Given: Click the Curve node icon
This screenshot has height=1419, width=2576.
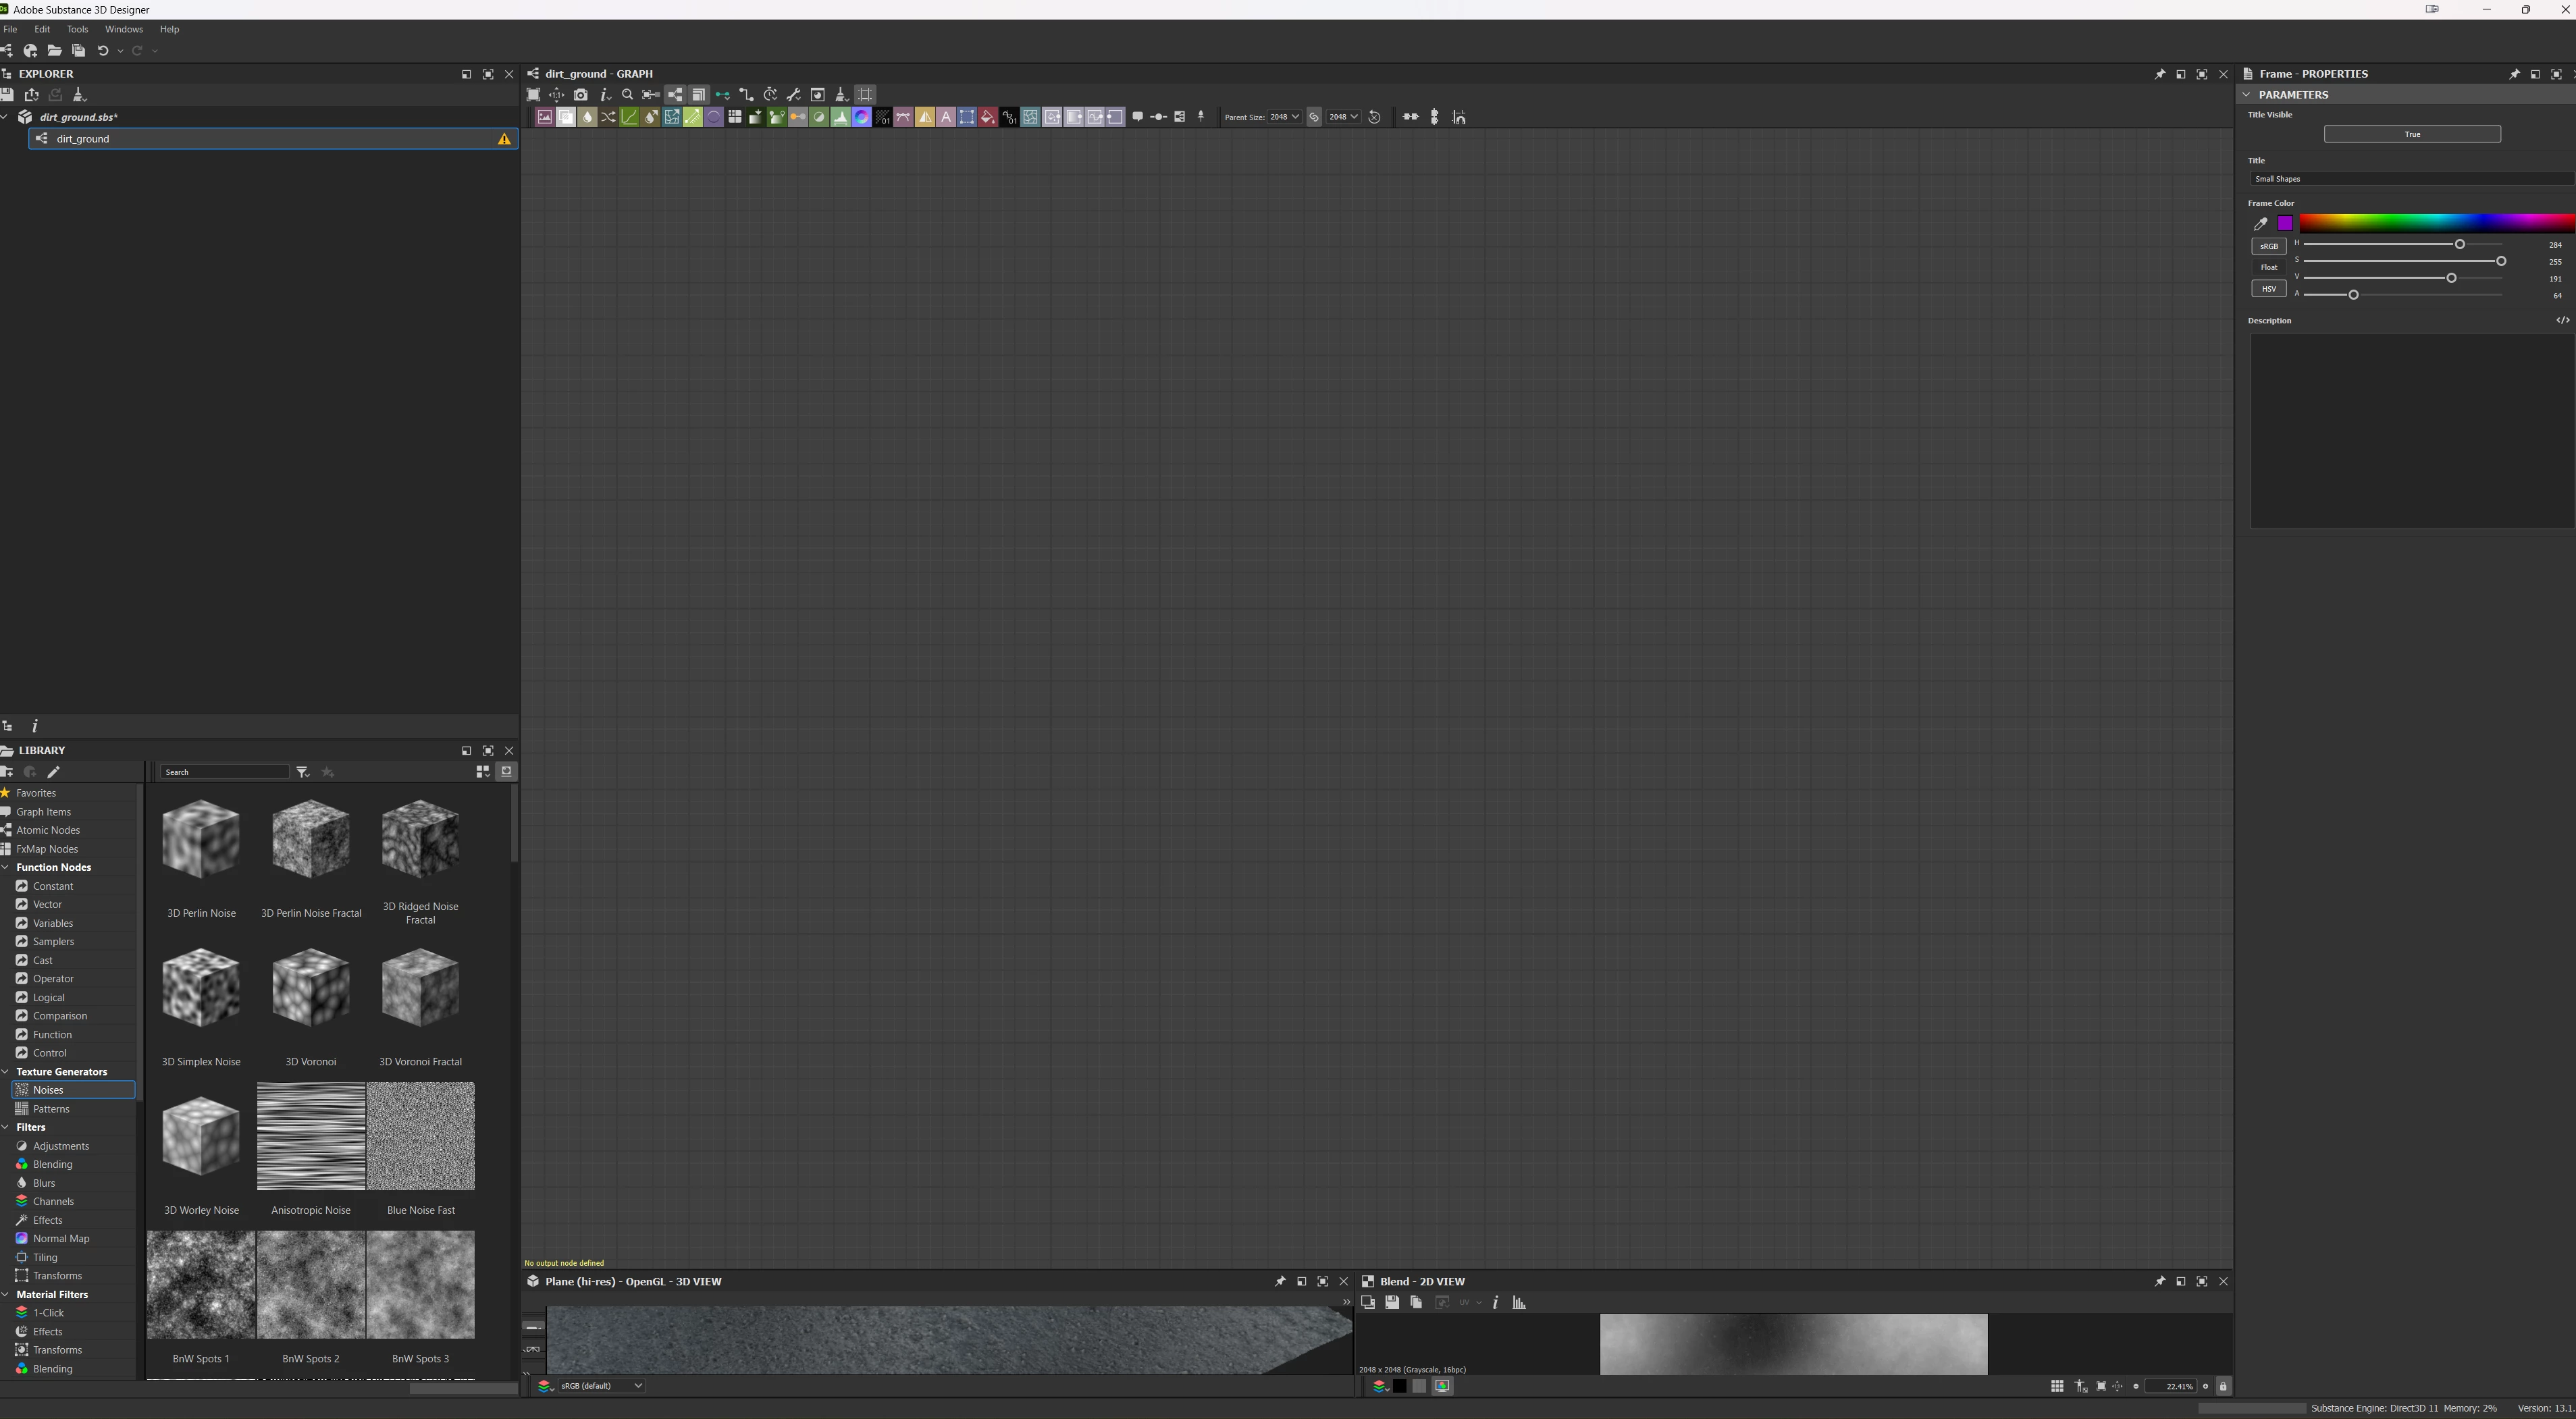Looking at the screenshot, I should click(629, 117).
